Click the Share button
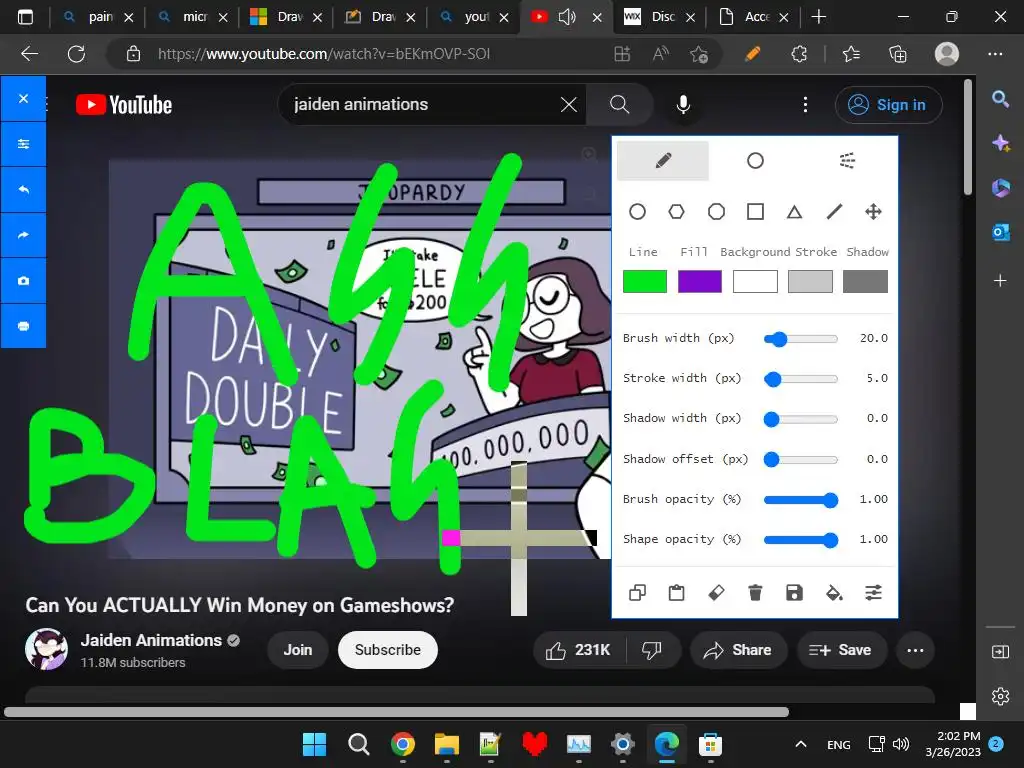 click(x=738, y=650)
